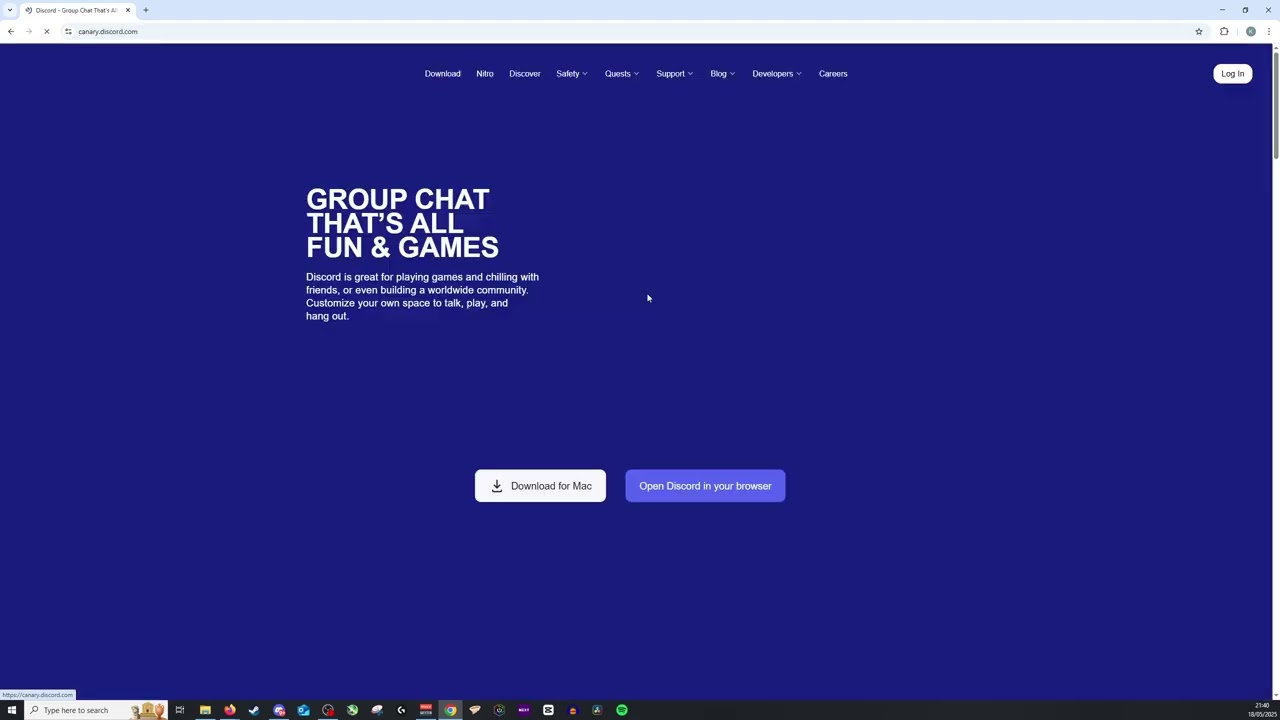The width and height of the screenshot is (1280, 720).
Task: Open Discord app from the taskbar
Action: point(279,710)
